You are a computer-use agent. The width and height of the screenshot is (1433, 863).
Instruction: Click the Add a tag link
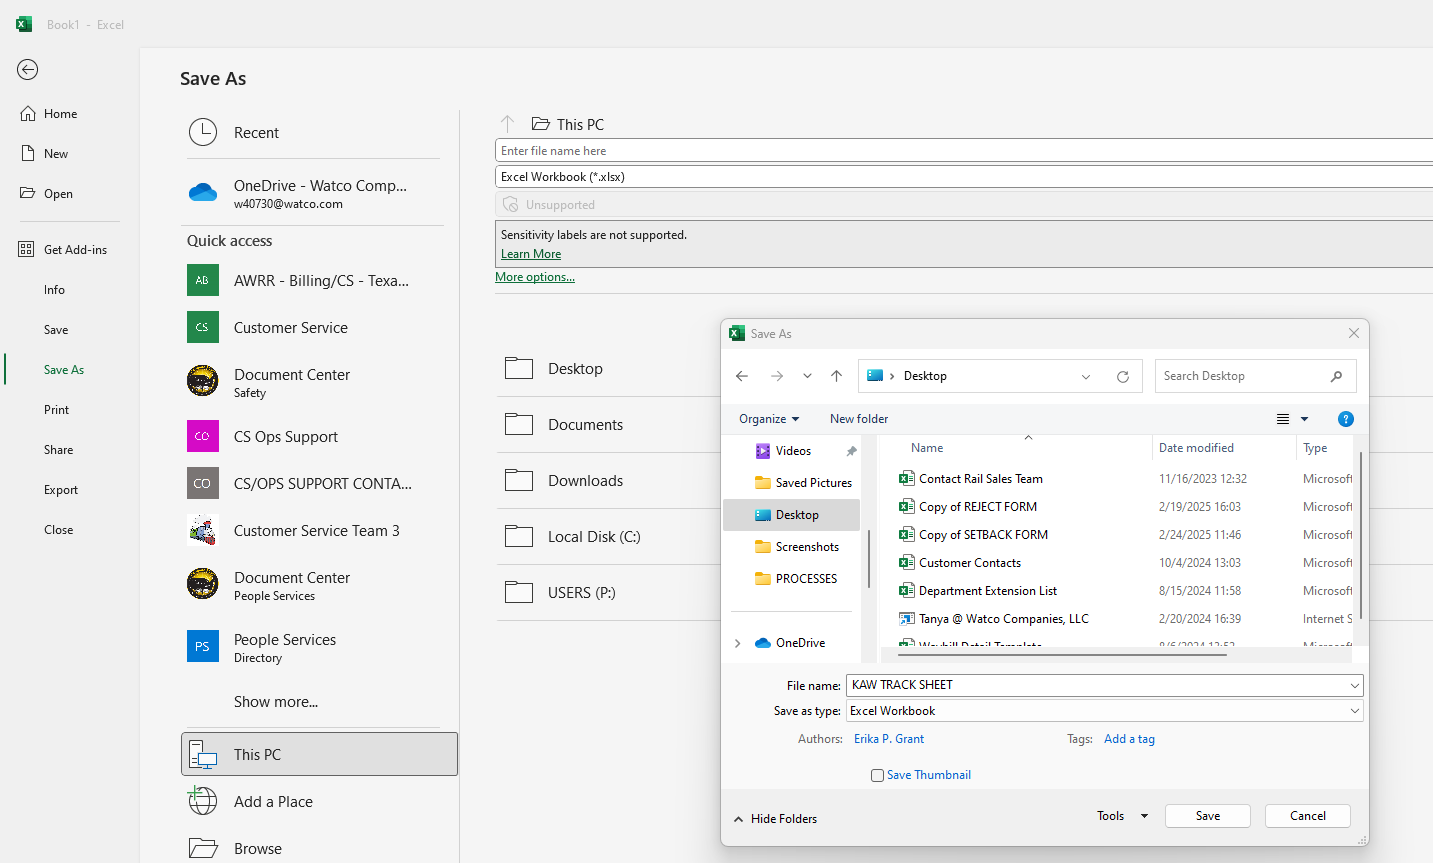pyautogui.click(x=1129, y=739)
